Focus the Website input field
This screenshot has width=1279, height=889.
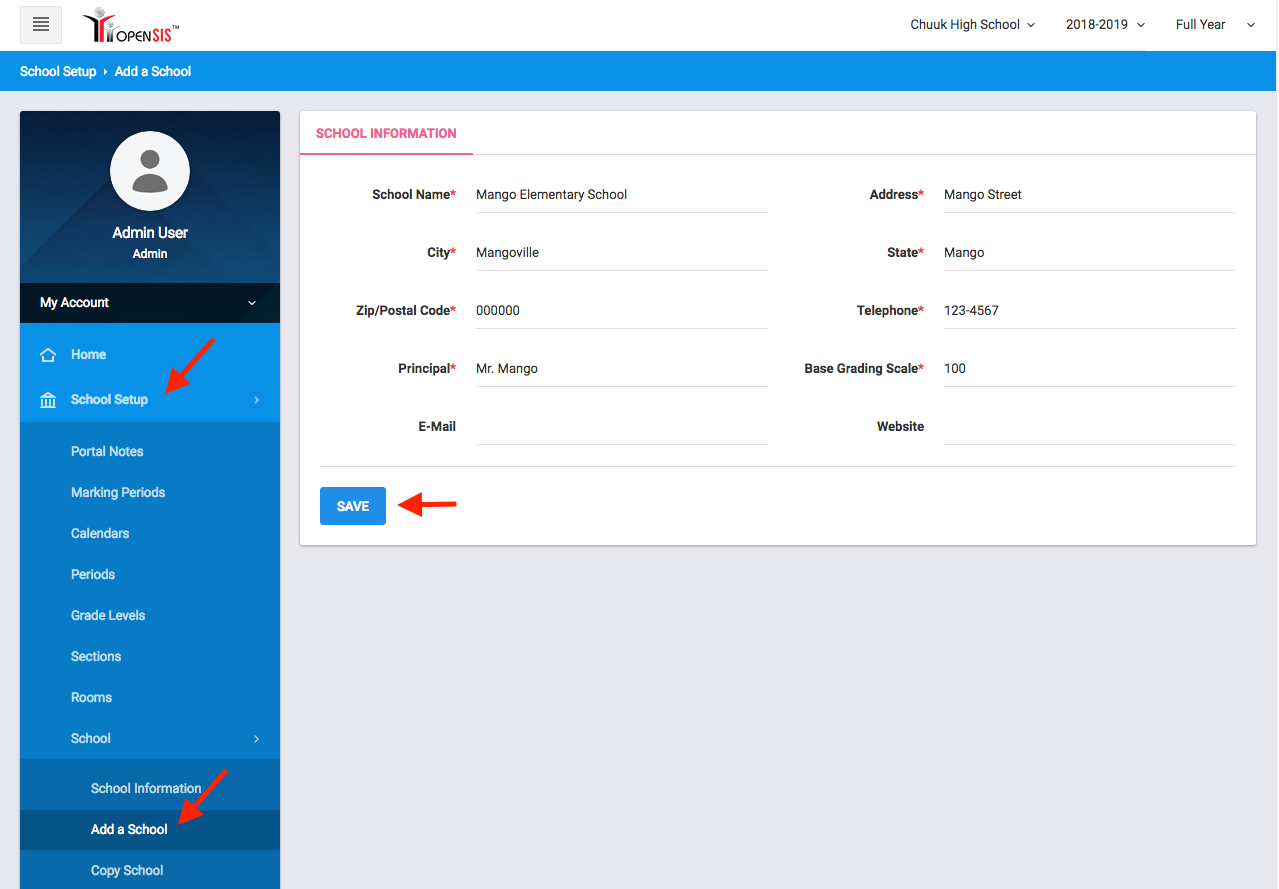click(1088, 427)
